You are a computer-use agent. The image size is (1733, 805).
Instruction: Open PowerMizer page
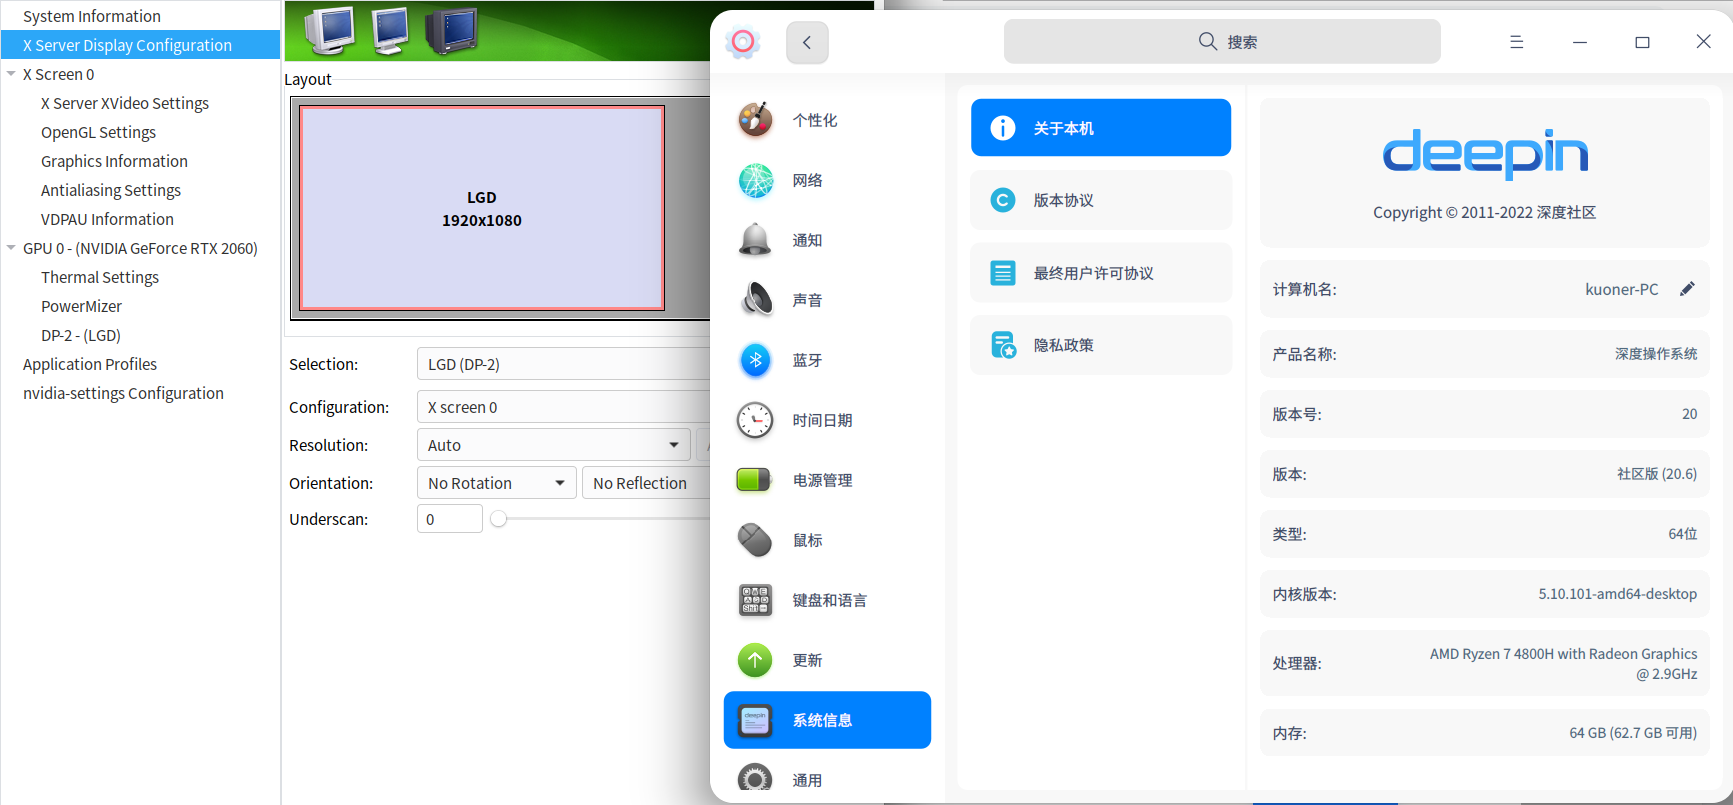point(81,306)
